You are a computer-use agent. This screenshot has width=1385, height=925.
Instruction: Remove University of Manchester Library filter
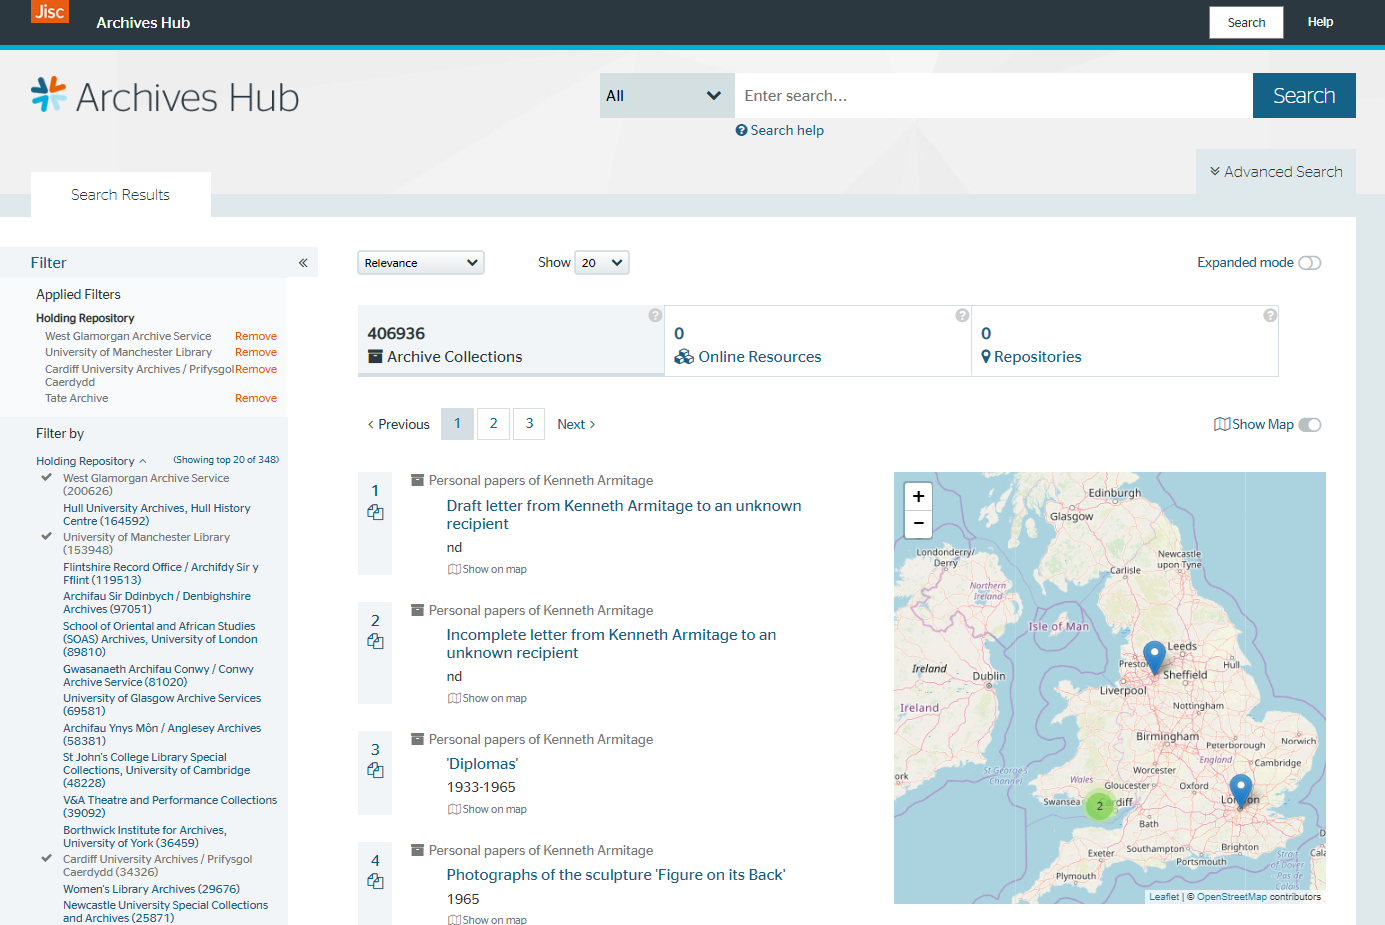pyautogui.click(x=256, y=352)
